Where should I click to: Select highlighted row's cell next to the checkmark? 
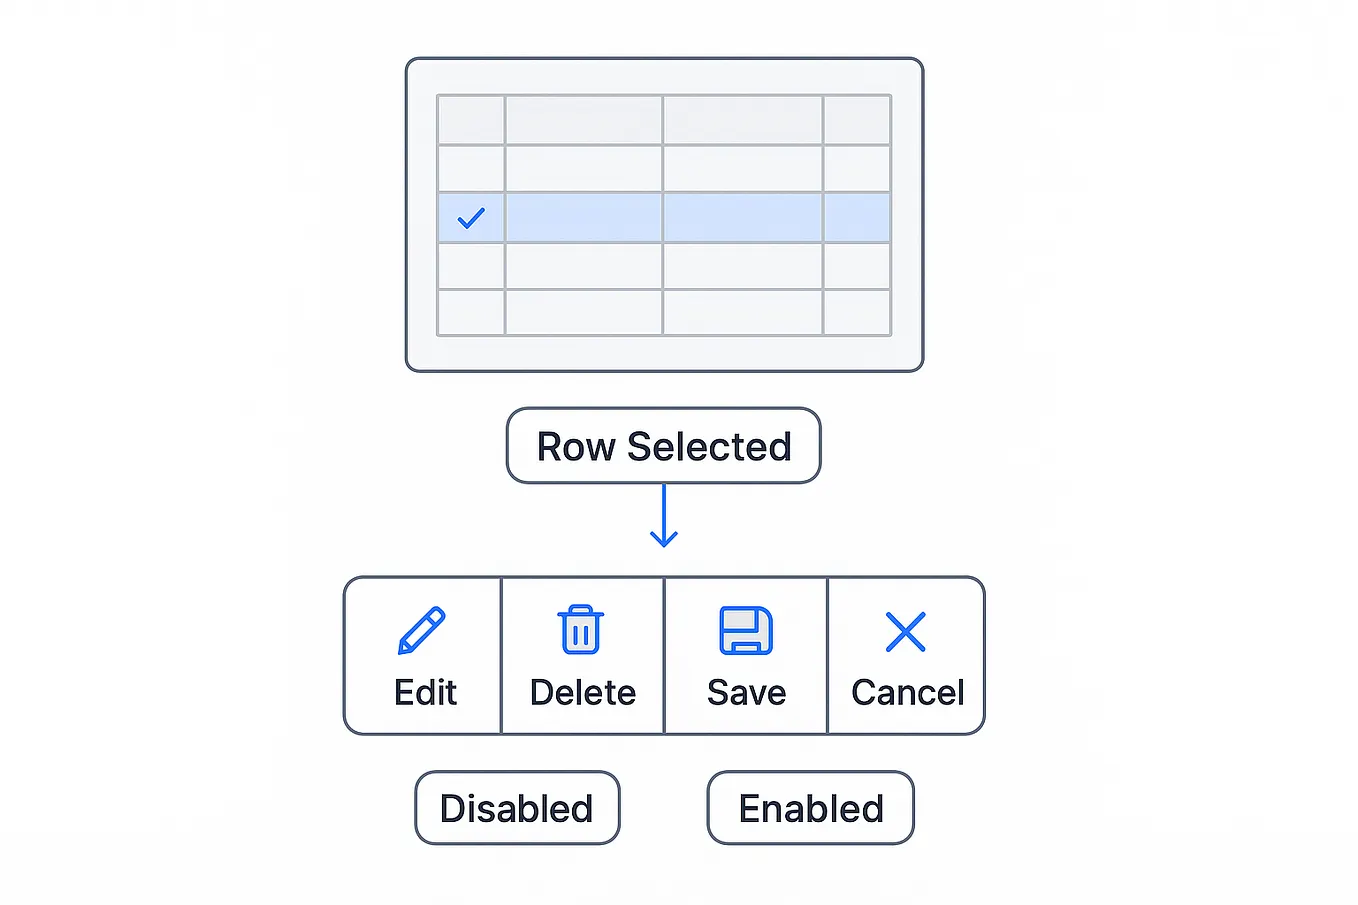click(584, 217)
